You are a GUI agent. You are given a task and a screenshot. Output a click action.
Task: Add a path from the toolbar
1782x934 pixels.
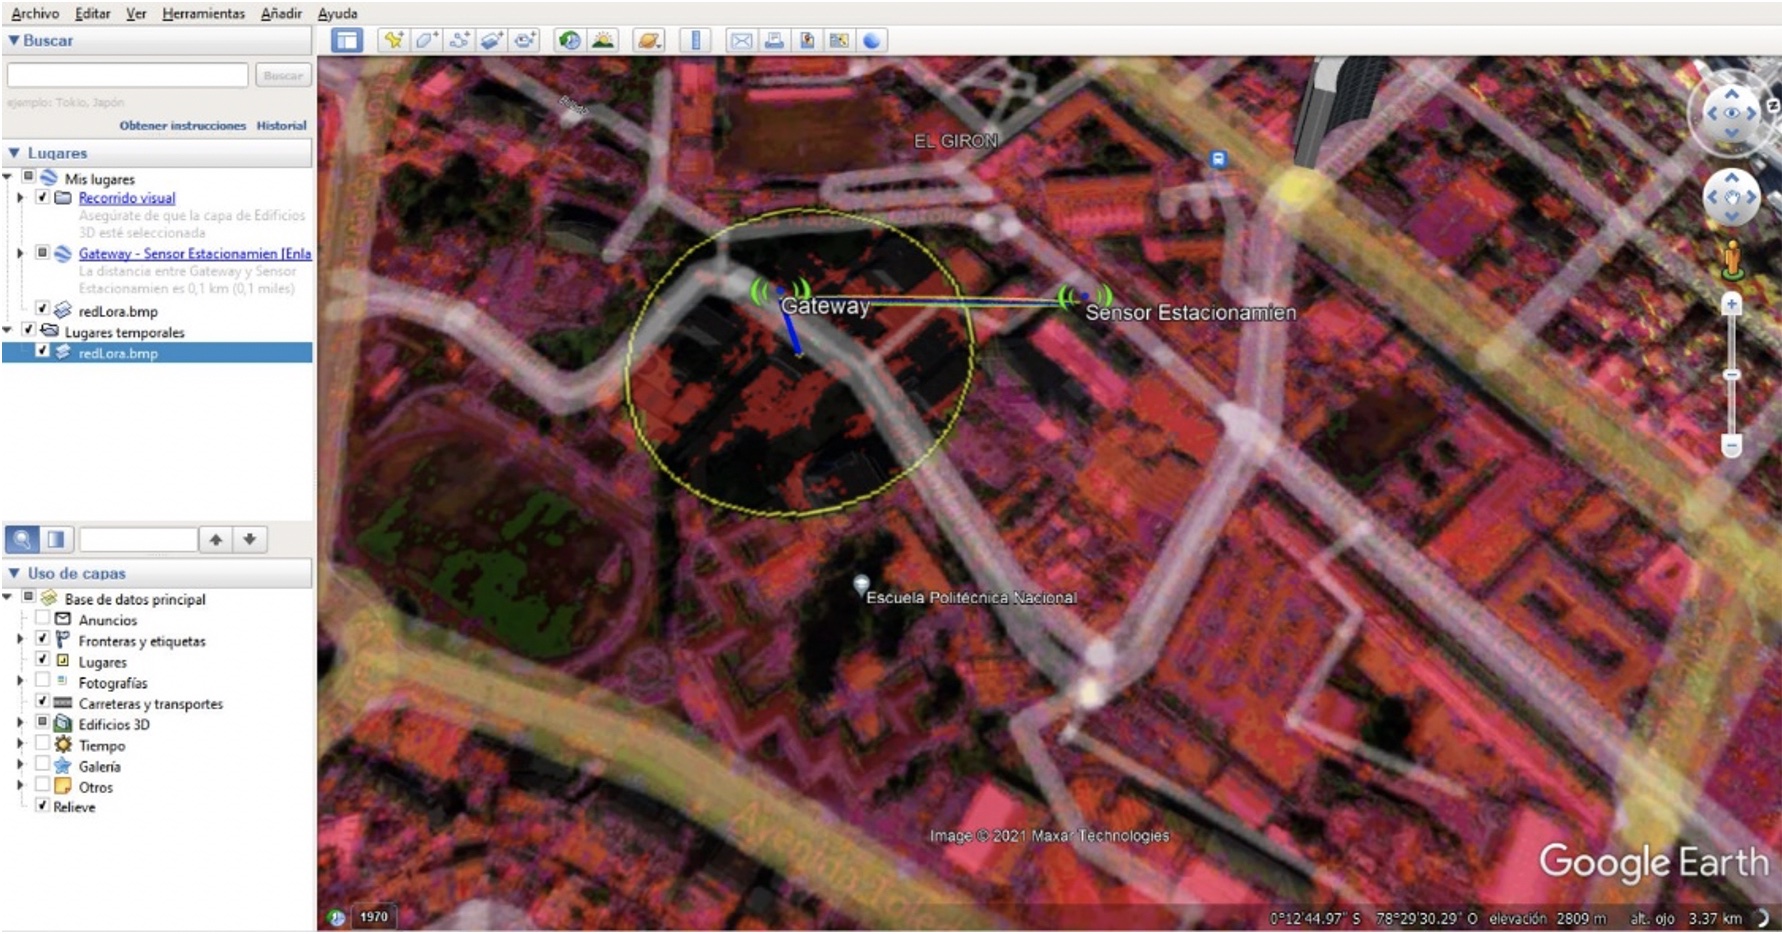coord(459,40)
